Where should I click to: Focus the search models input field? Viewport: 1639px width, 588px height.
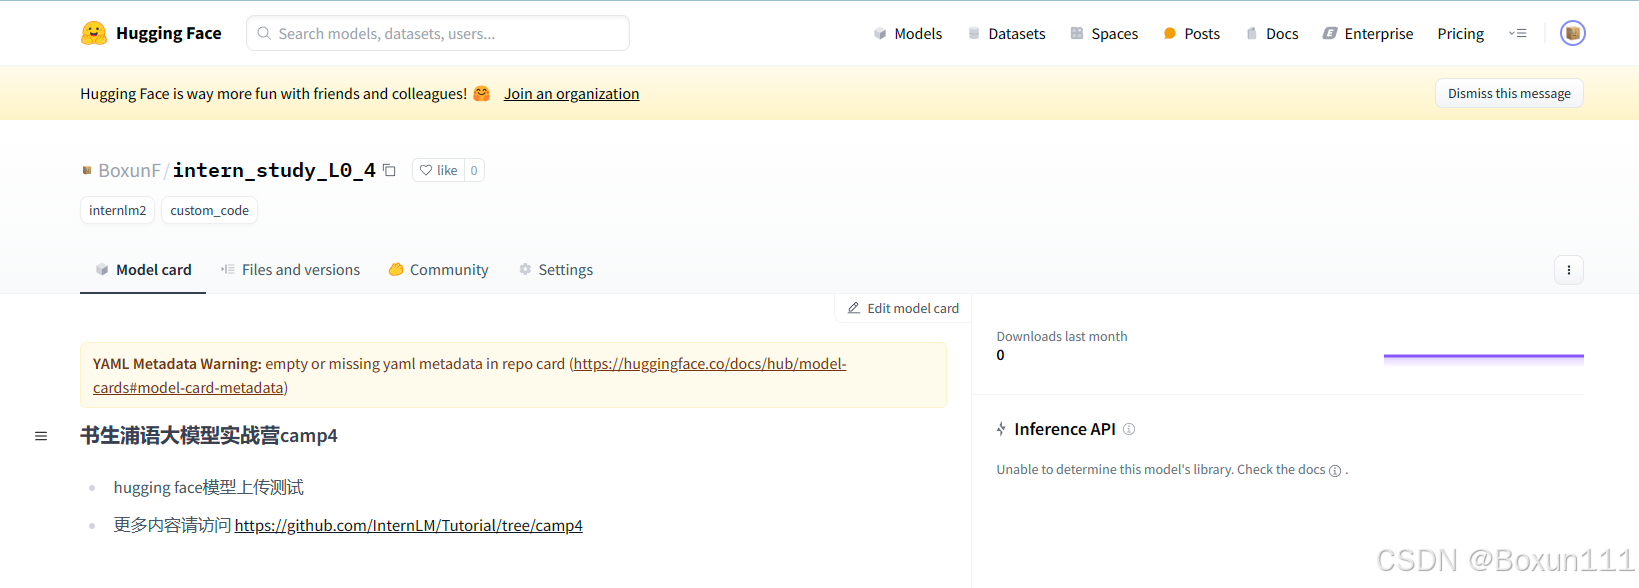point(438,33)
